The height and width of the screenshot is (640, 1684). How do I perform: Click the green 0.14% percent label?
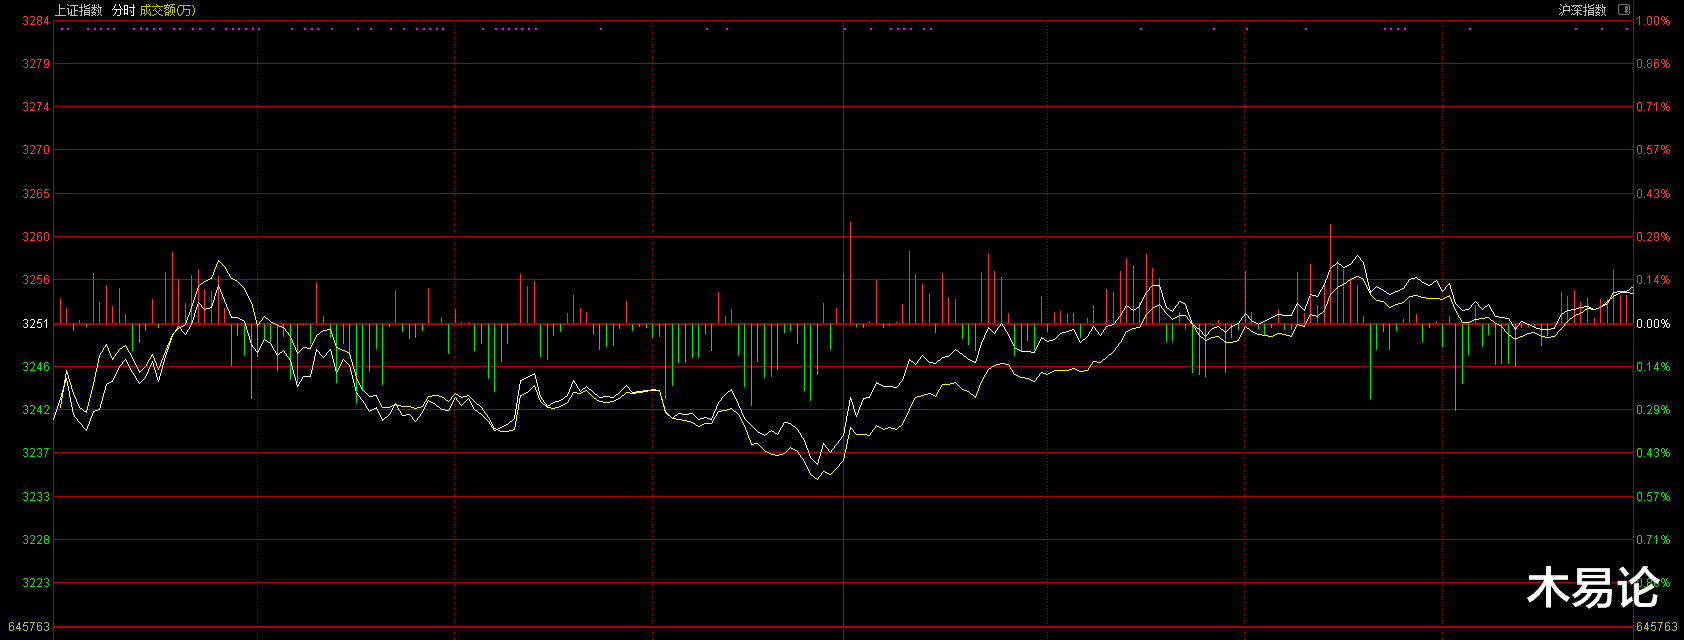(x=1653, y=367)
